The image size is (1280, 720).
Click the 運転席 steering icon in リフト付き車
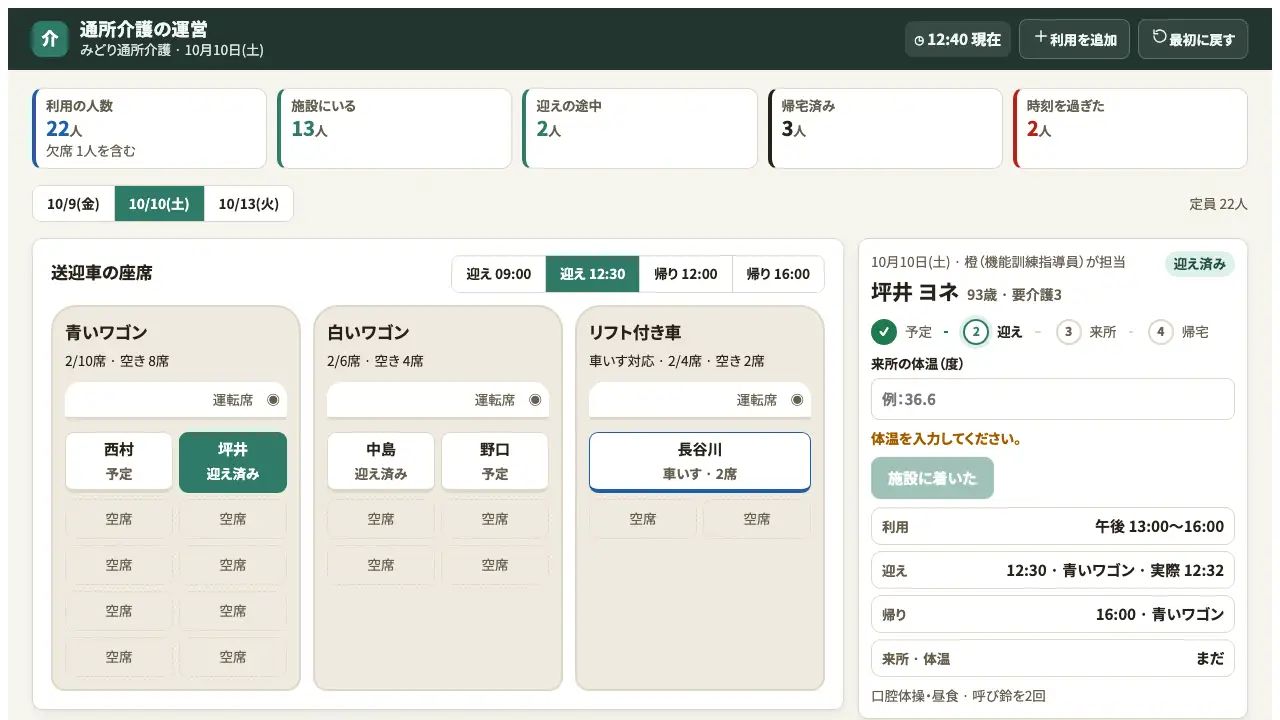point(797,400)
